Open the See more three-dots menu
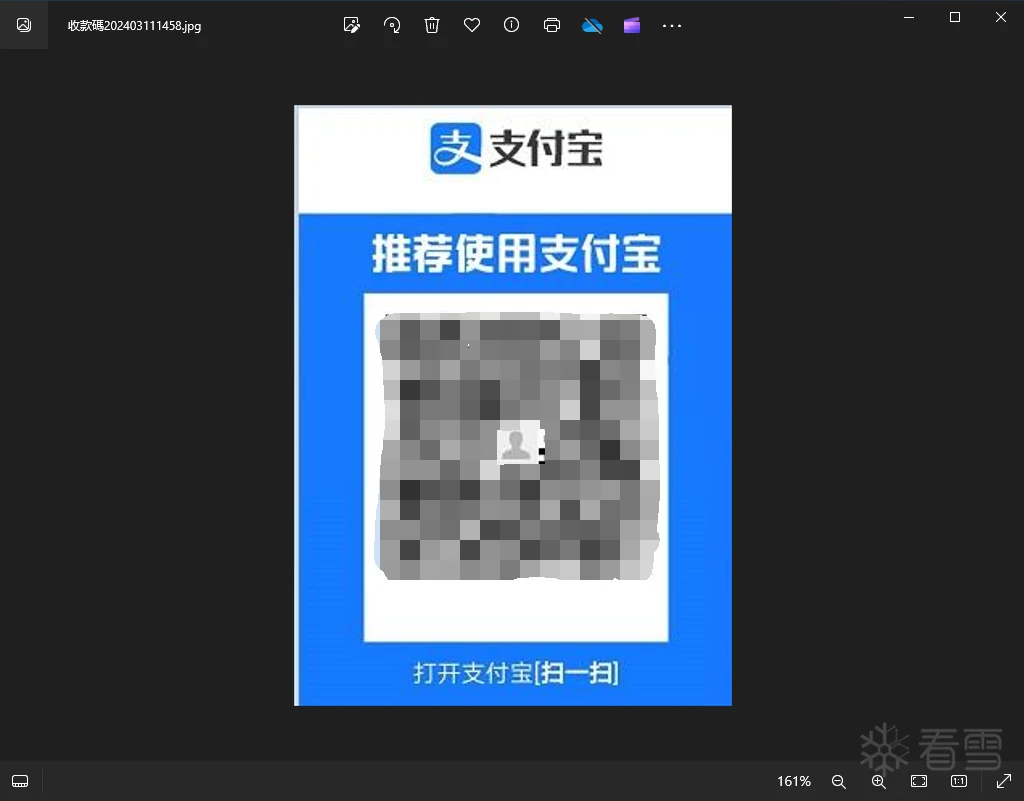 click(672, 26)
